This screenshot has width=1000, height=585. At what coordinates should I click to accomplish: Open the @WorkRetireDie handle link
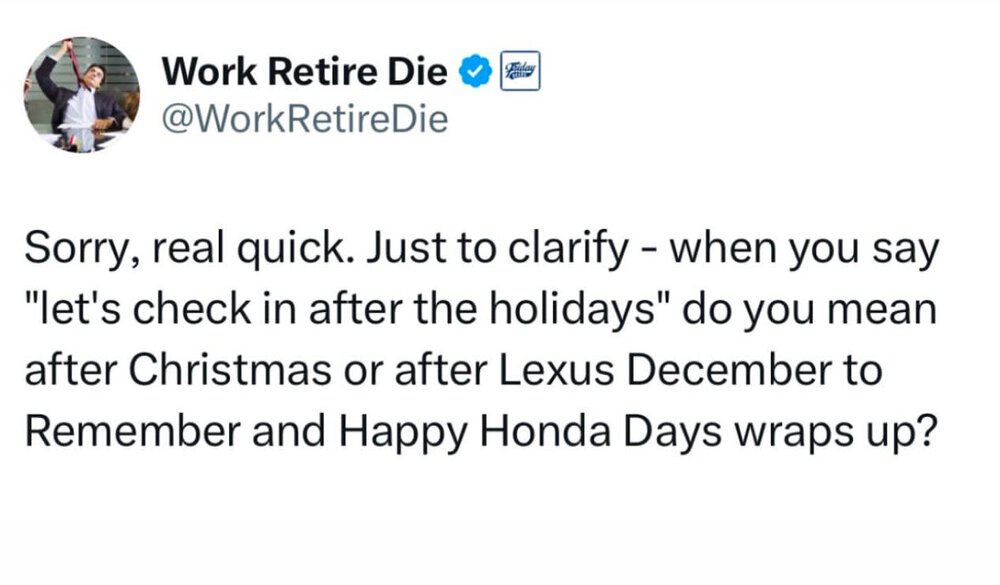pos(305,119)
